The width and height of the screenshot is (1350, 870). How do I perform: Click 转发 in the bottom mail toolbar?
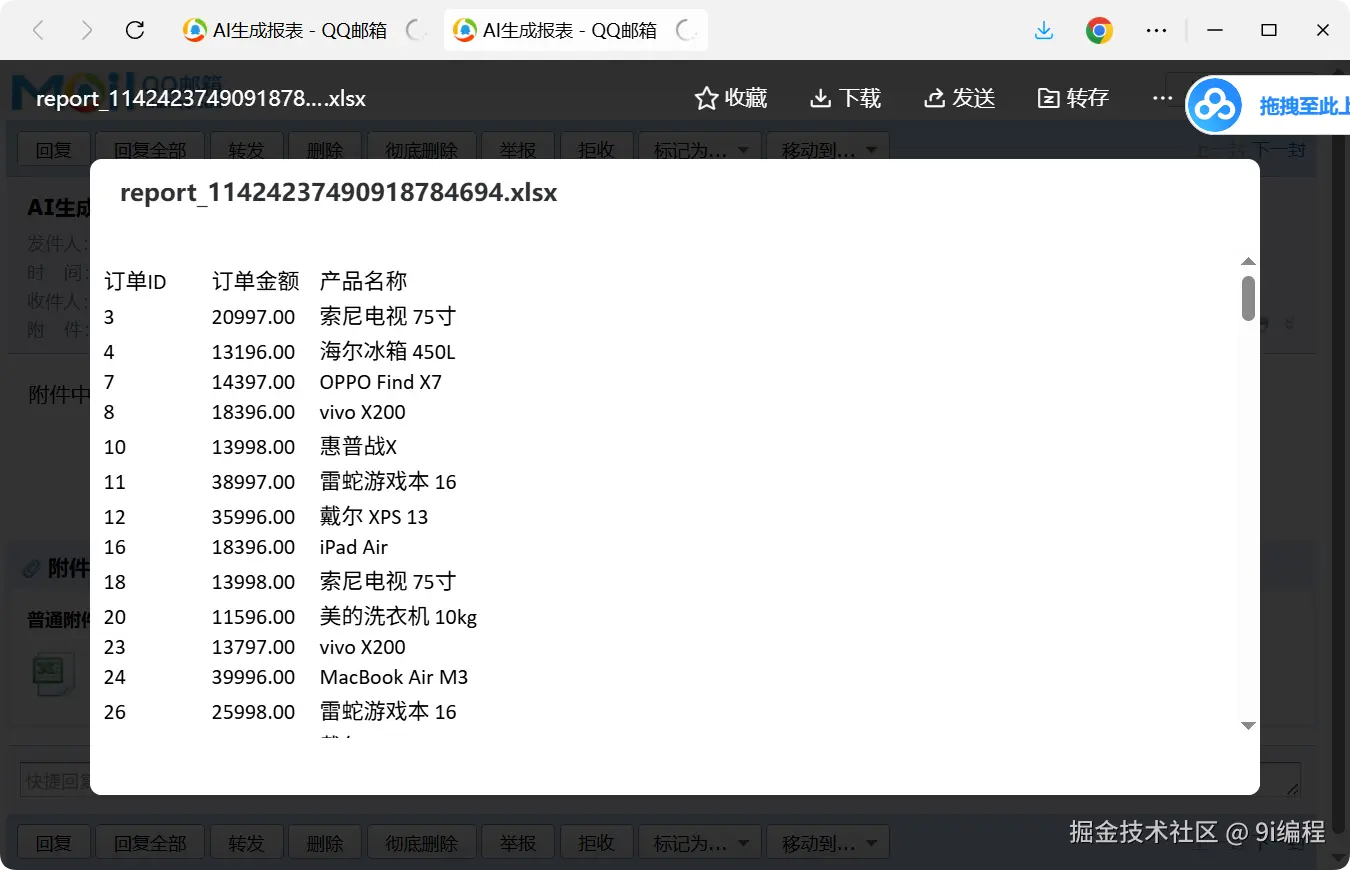click(x=246, y=842)
